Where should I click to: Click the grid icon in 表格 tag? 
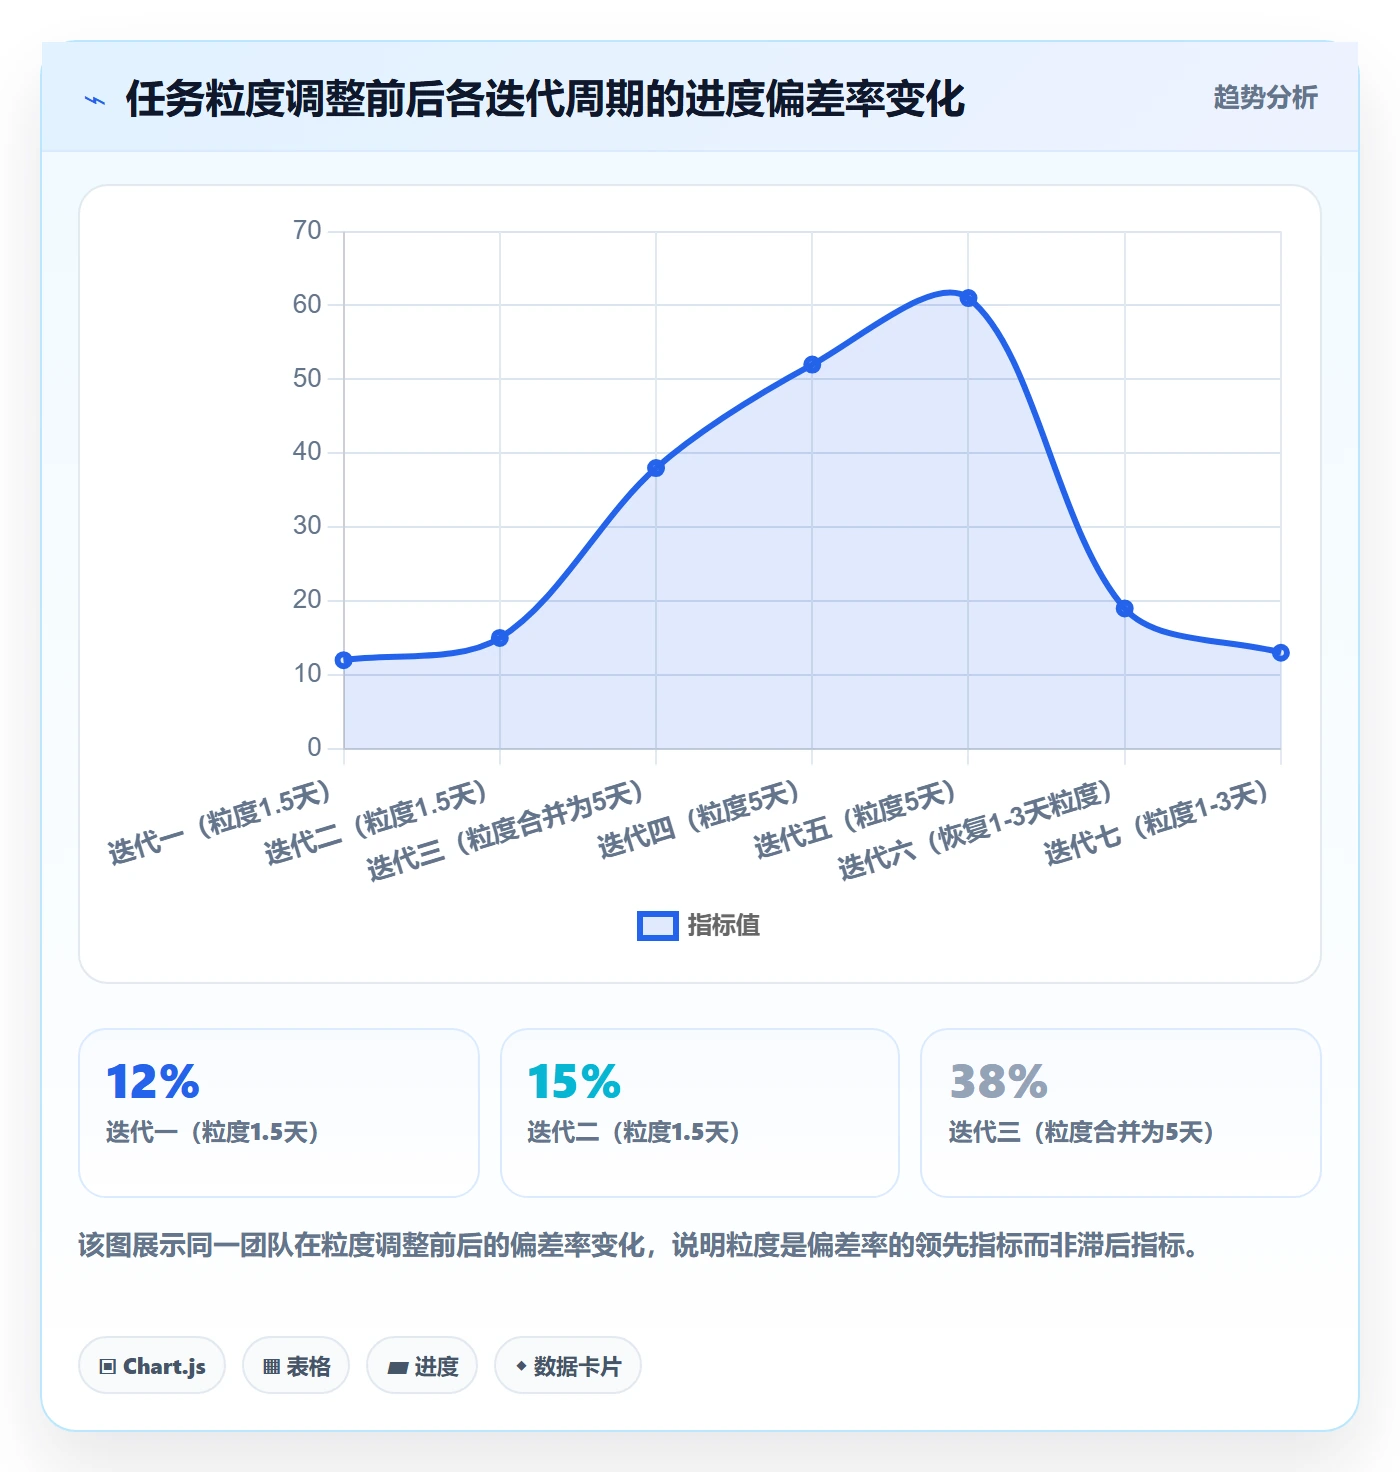(x=271, y=1367)
